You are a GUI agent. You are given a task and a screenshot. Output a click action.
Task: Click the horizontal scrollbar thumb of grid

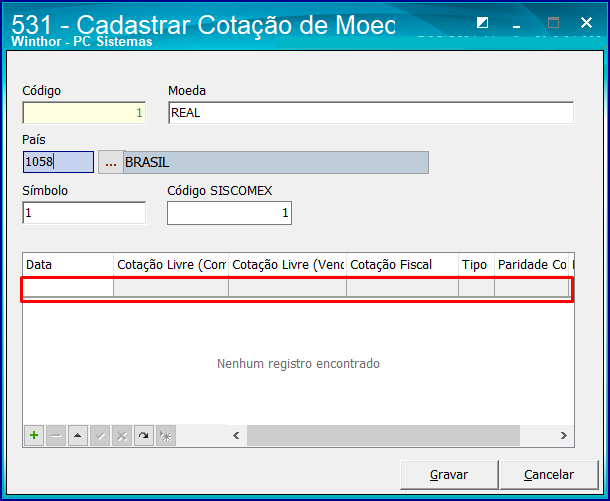[383, 435]
